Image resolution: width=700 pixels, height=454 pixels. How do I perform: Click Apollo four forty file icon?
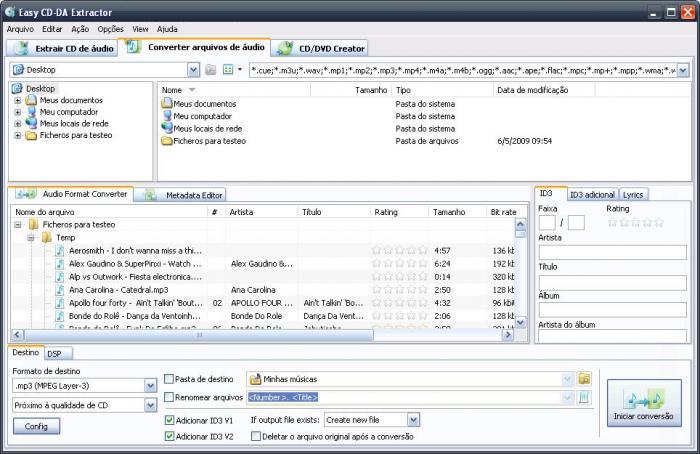[x=59, y=303]
